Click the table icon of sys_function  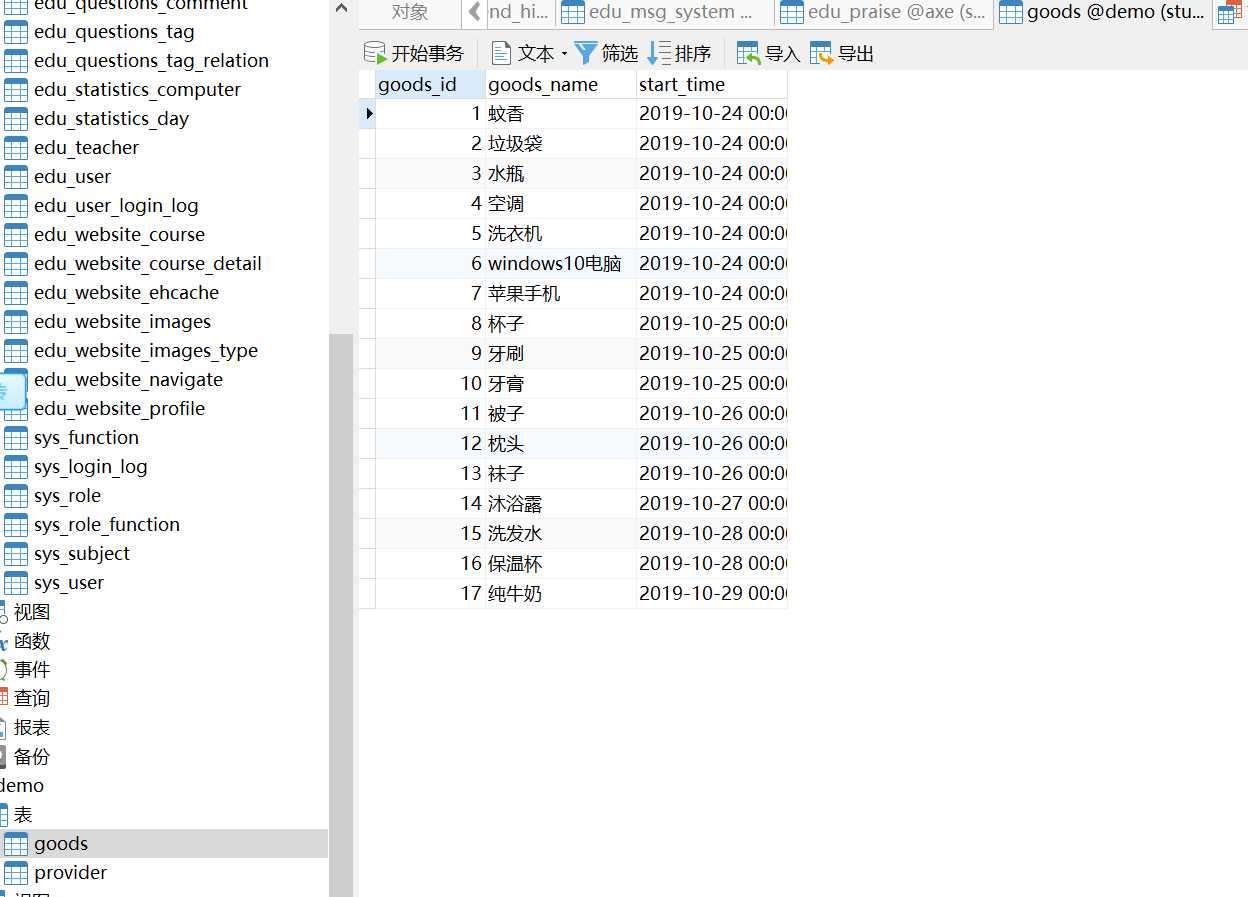16,438
